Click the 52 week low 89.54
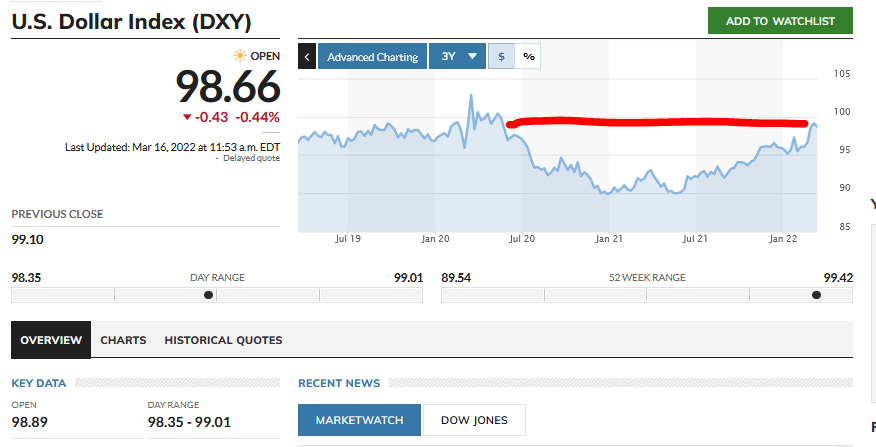 click(x=456, y=278)
